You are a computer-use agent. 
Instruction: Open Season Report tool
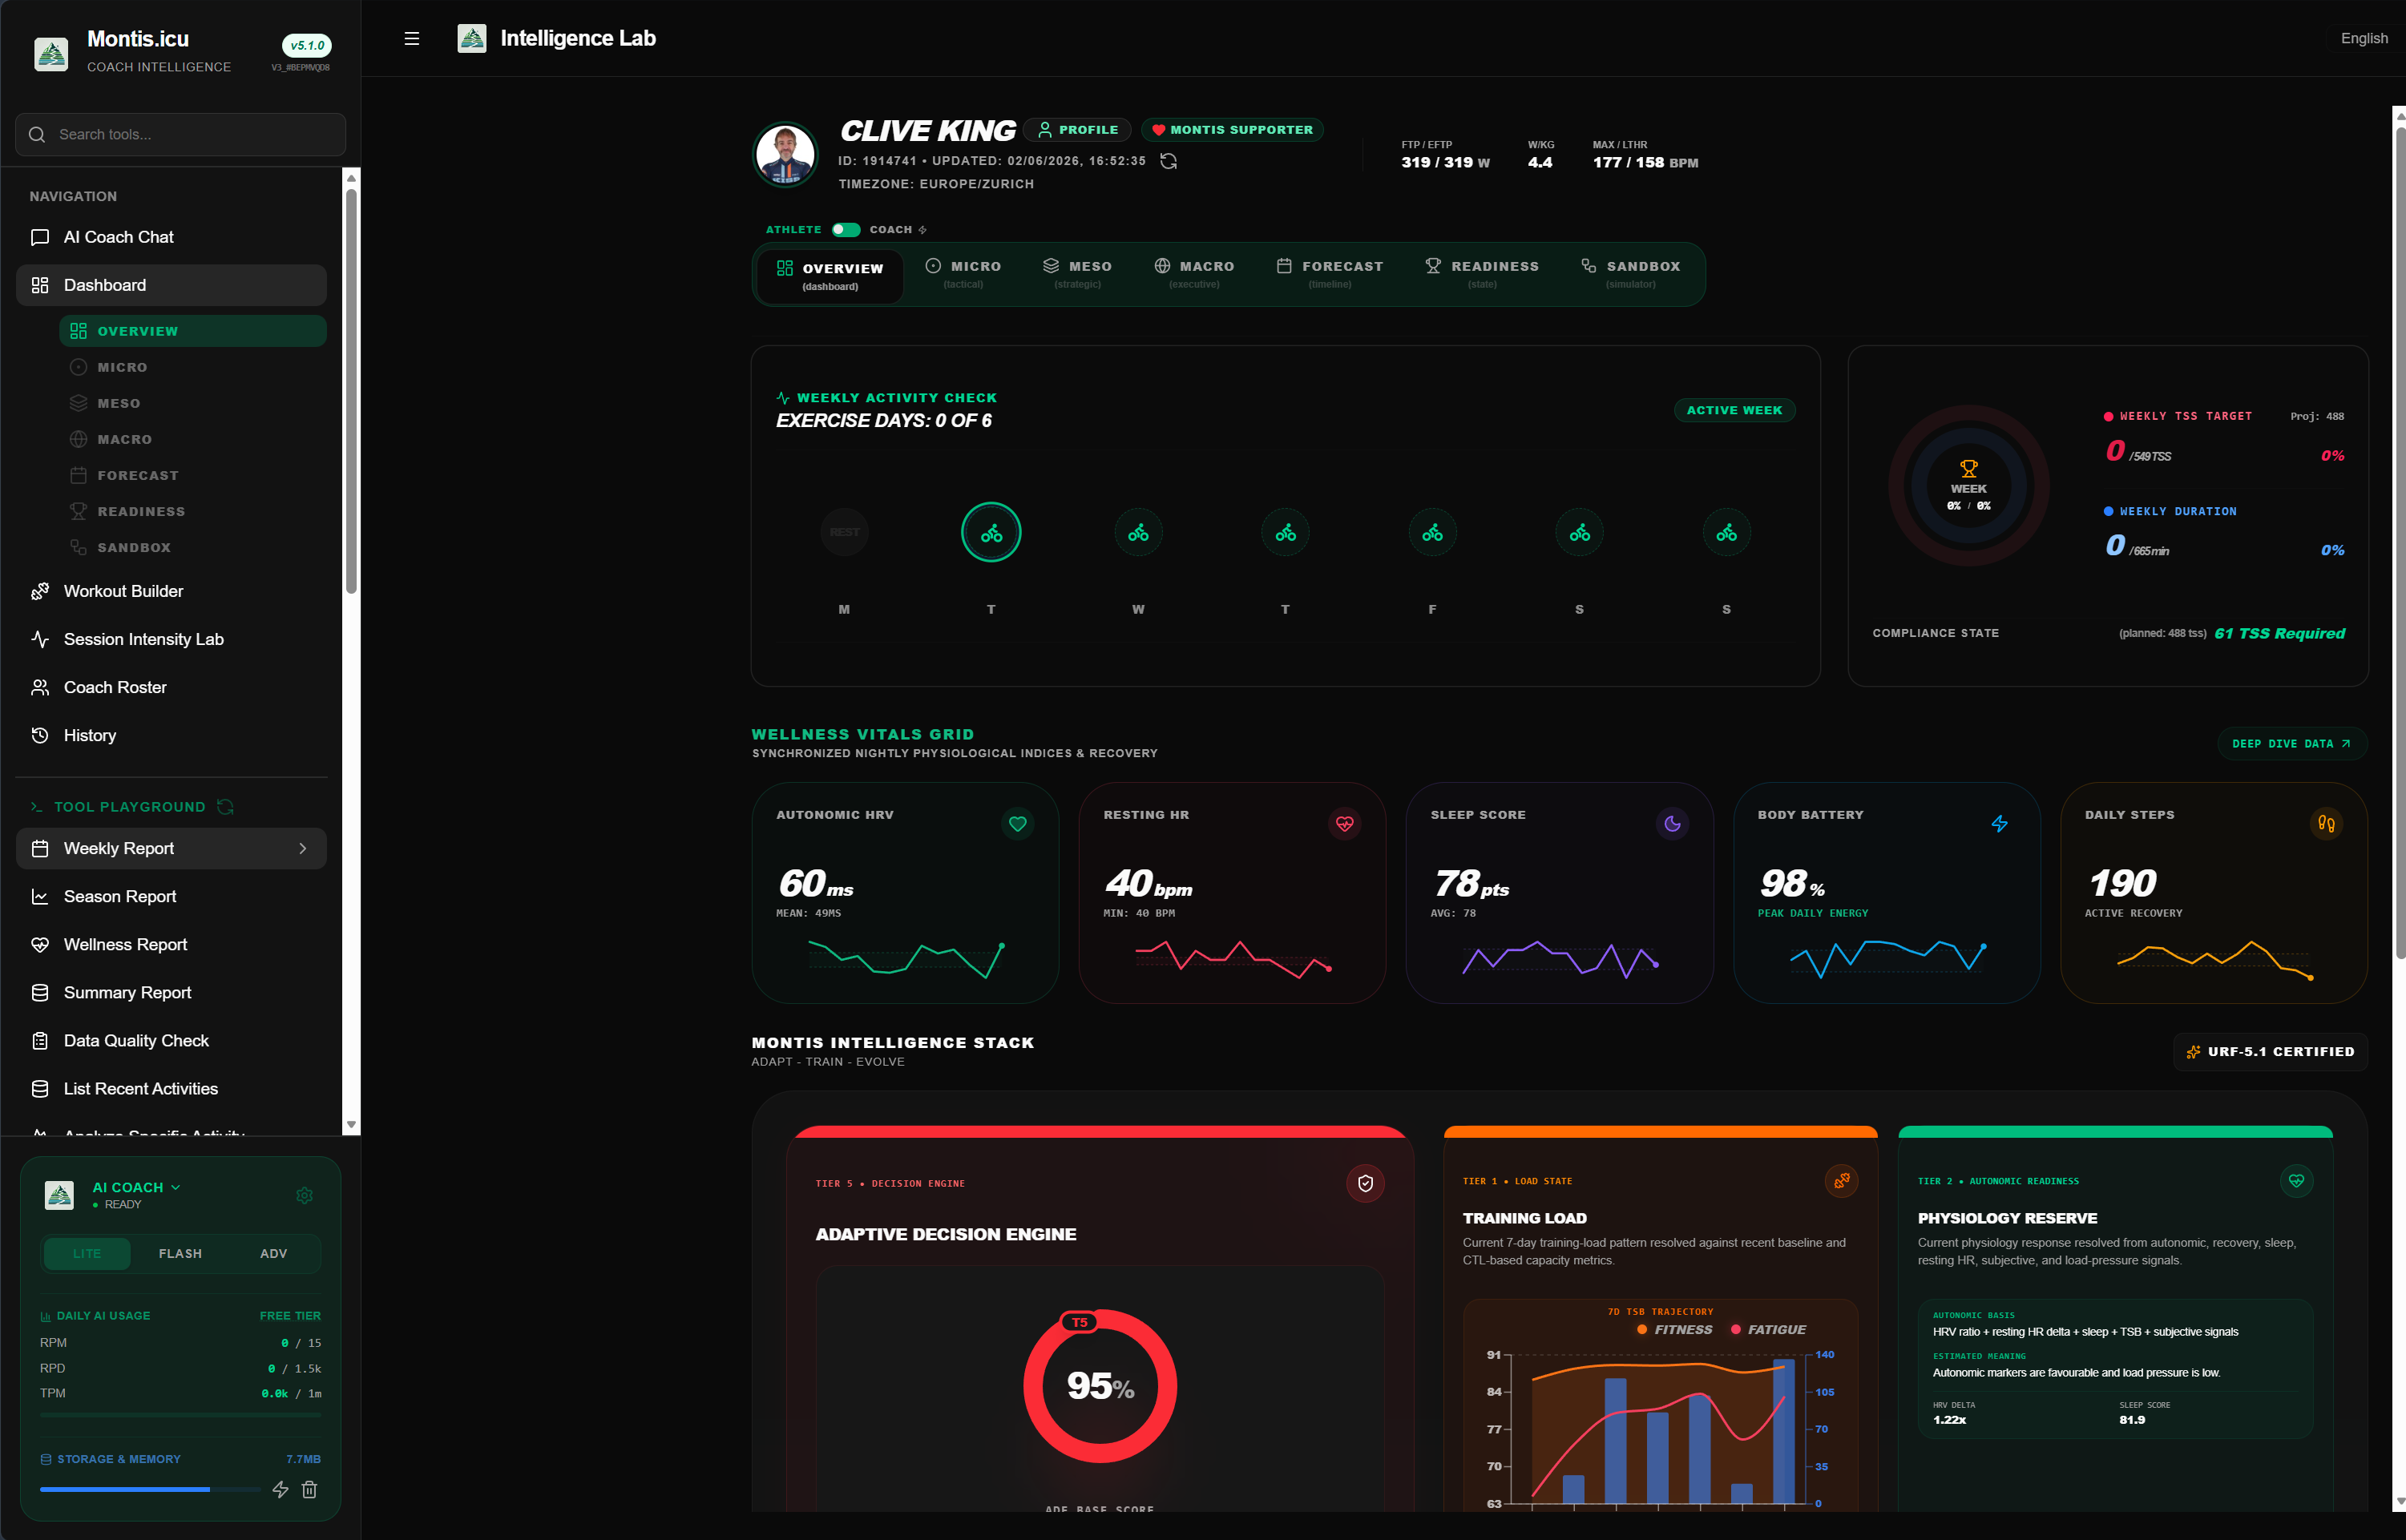point(171,896)
